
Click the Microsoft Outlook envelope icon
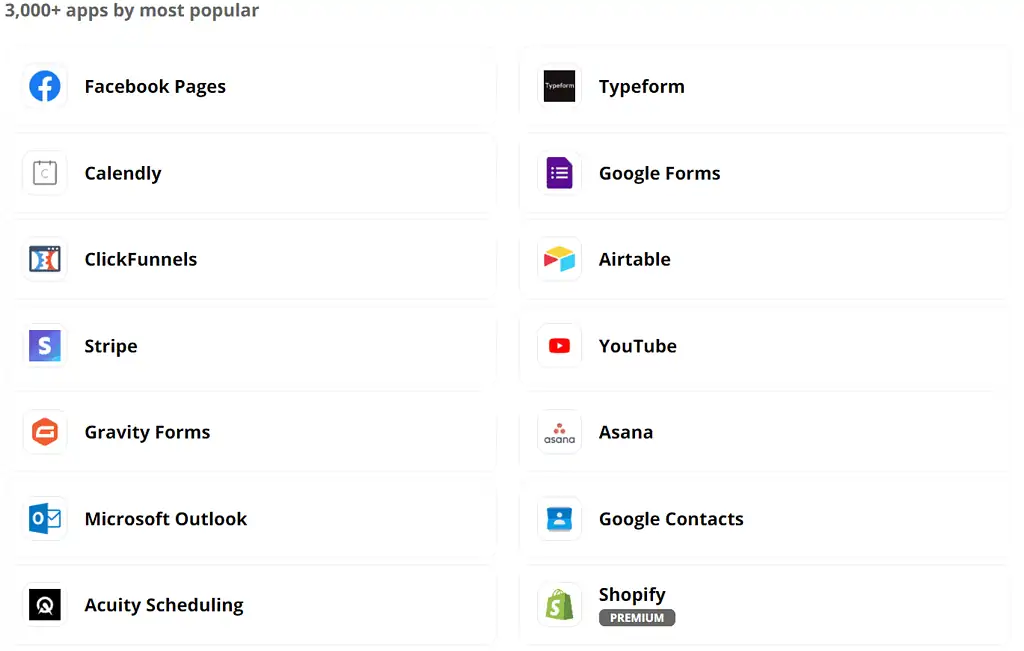coord(45,519)
